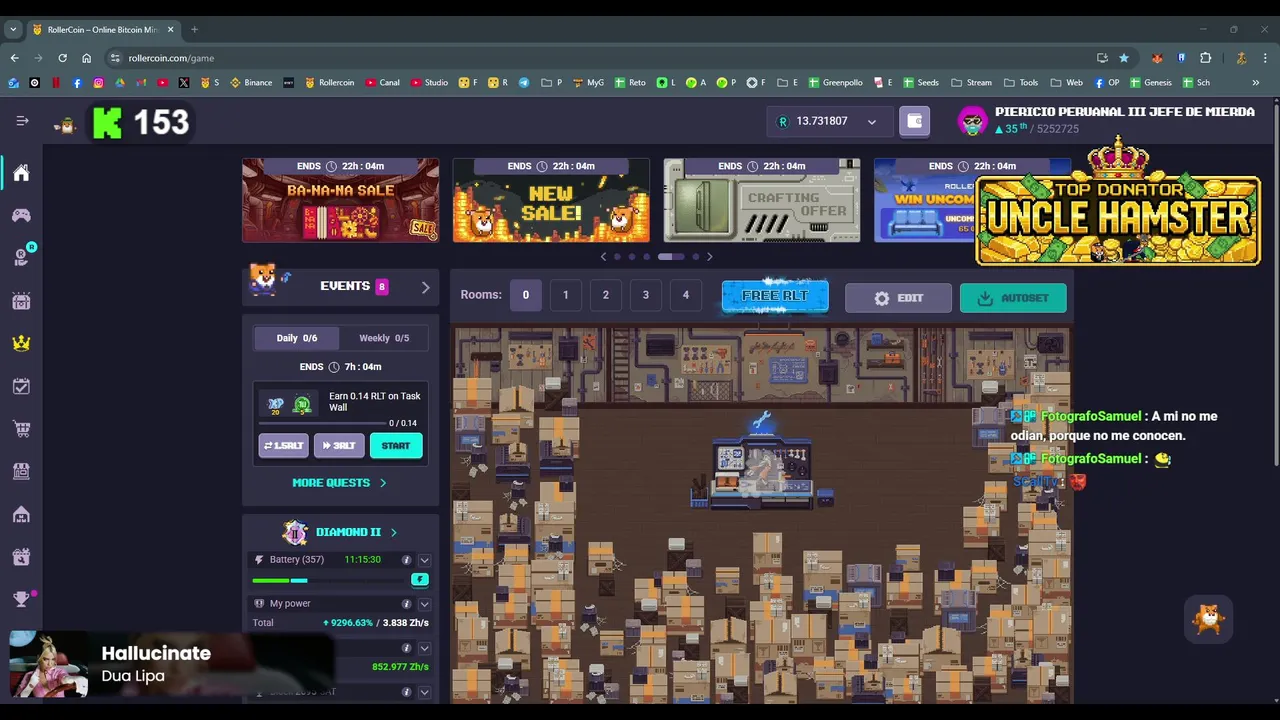
Task: Show more bookmarks double-chevron
Action: 1255,83
